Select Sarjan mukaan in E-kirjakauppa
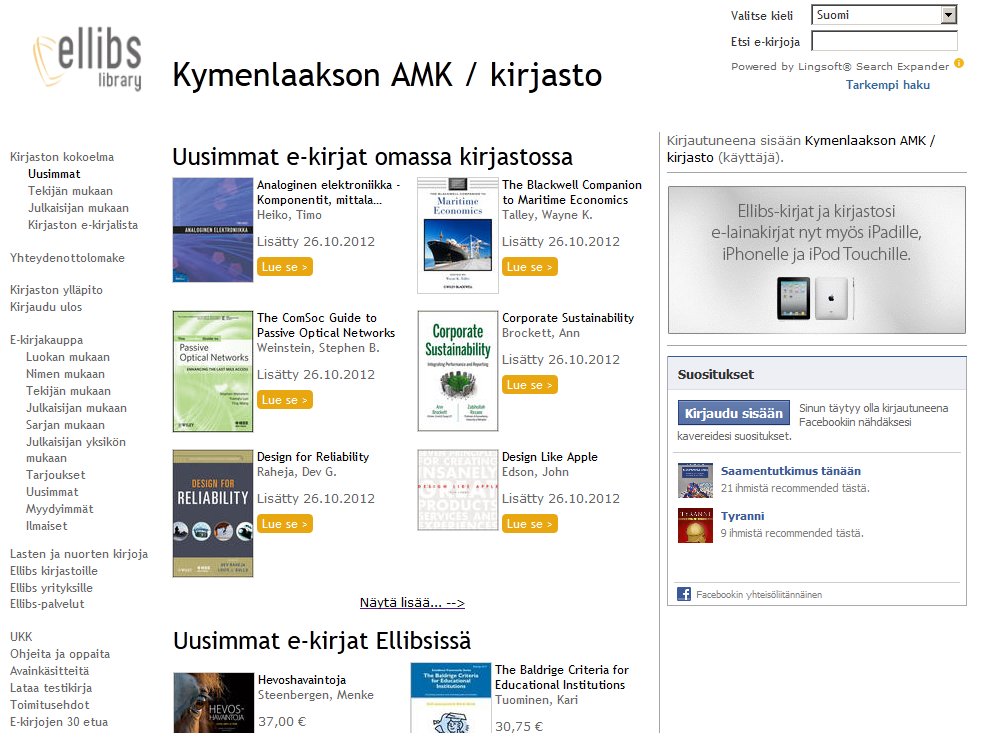 pos(65,425)
